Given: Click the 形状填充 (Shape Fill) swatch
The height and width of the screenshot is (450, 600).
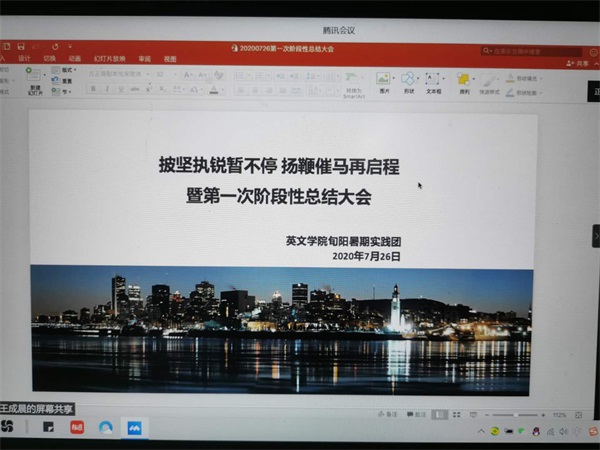Looking at the screenshot, I should [510, 78].
